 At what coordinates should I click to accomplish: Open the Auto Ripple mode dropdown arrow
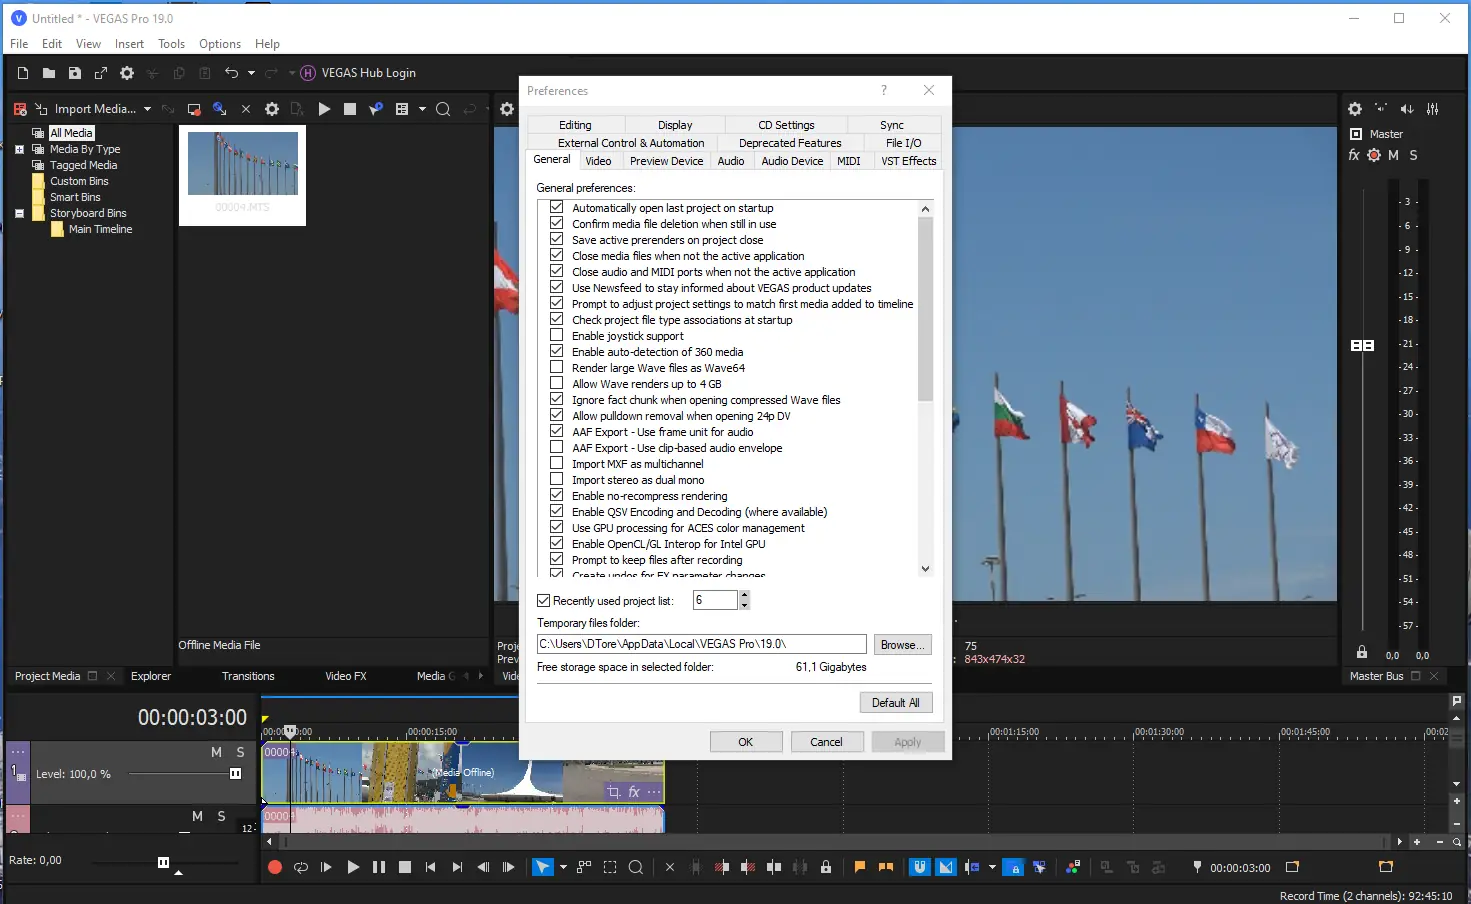[x=992, y=868]
